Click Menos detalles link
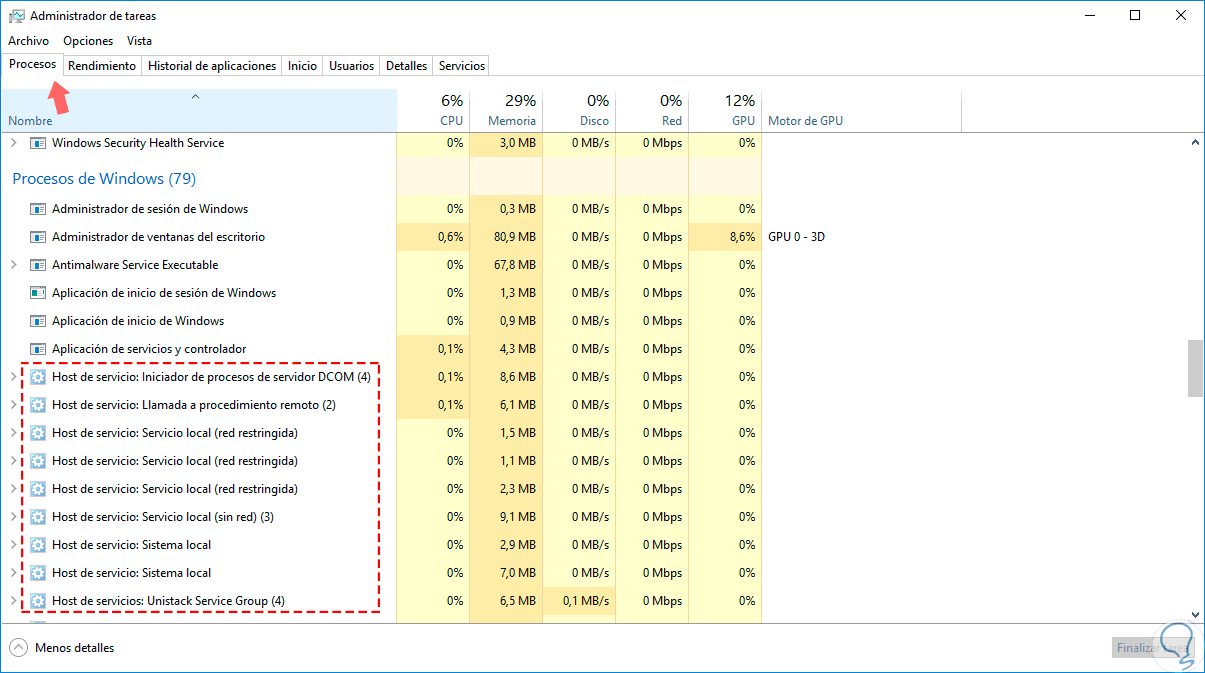The image size is (1205, 673). tap(74, 648)
